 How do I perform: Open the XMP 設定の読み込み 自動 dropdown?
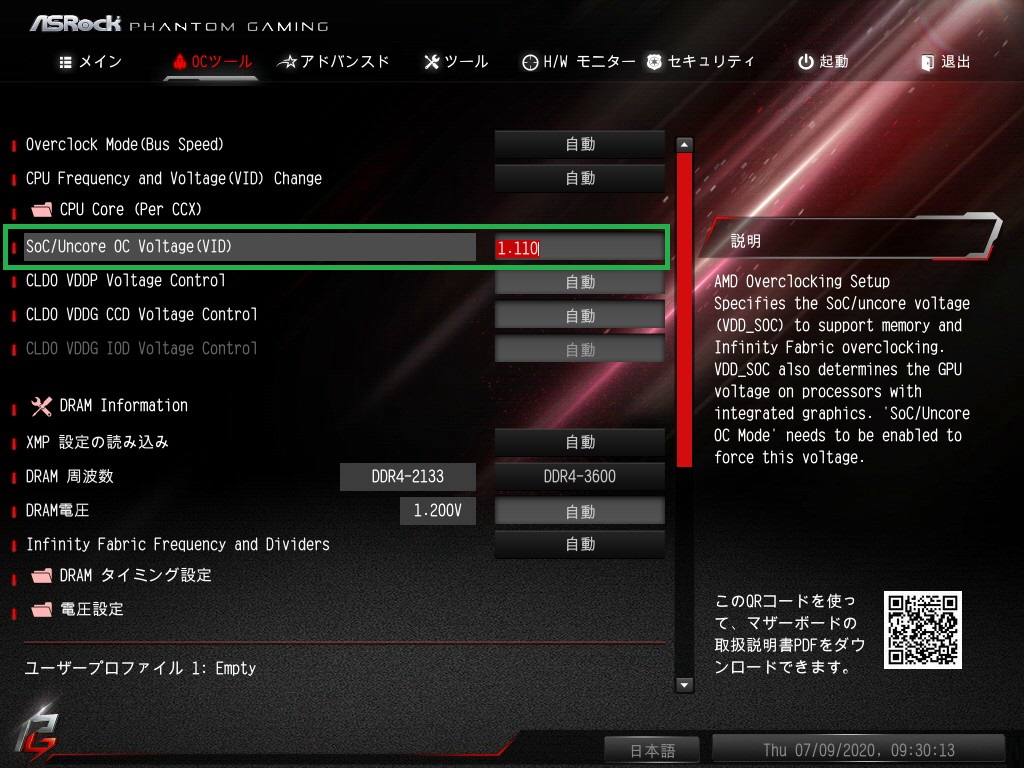[x=580, y=442]
